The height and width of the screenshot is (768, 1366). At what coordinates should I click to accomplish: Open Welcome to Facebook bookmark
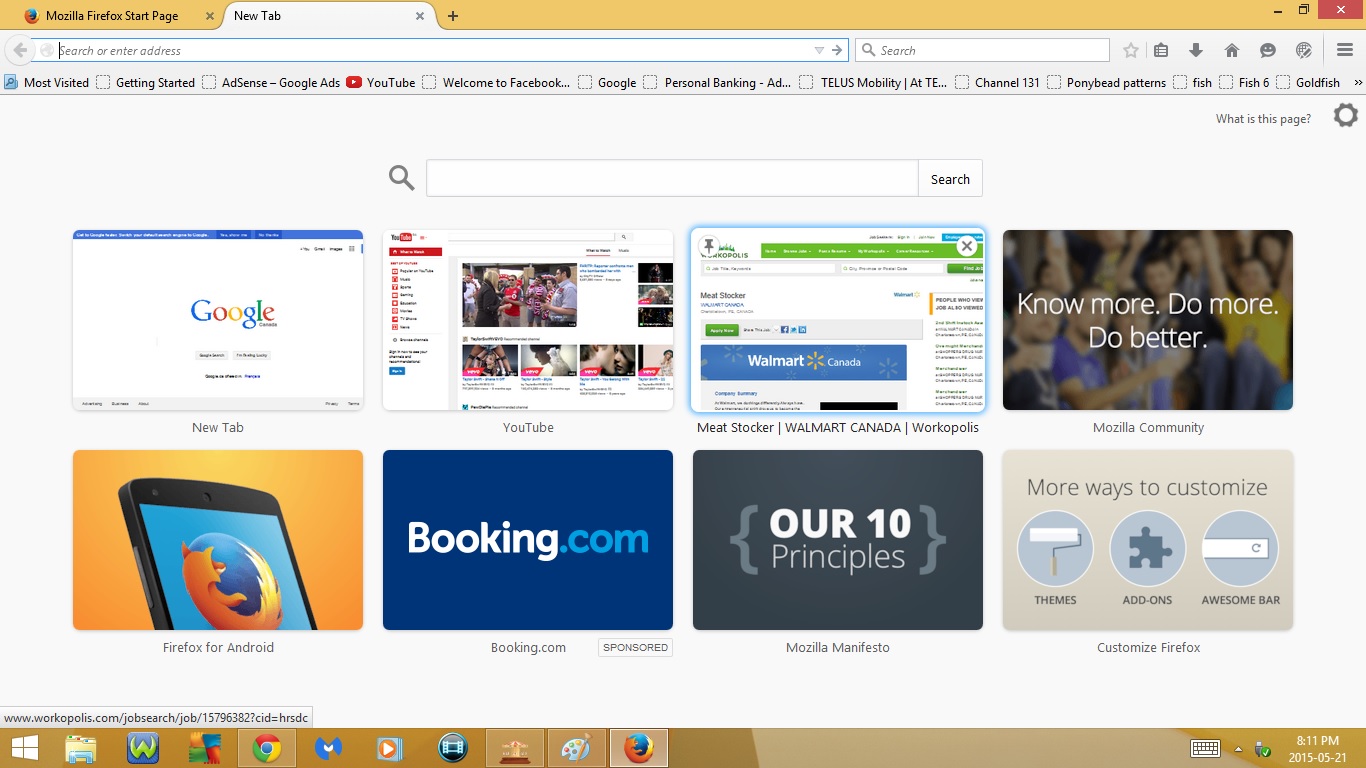(x=496, y=83)
